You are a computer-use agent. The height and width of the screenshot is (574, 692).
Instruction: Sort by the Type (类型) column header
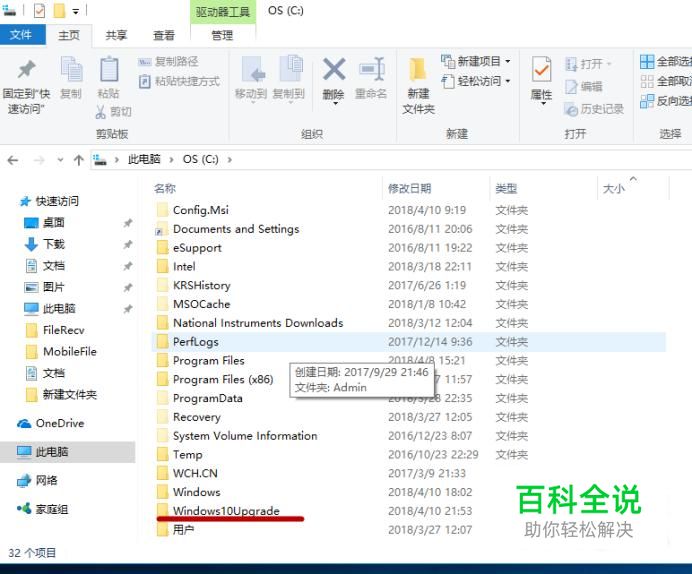tap(506, 189)
